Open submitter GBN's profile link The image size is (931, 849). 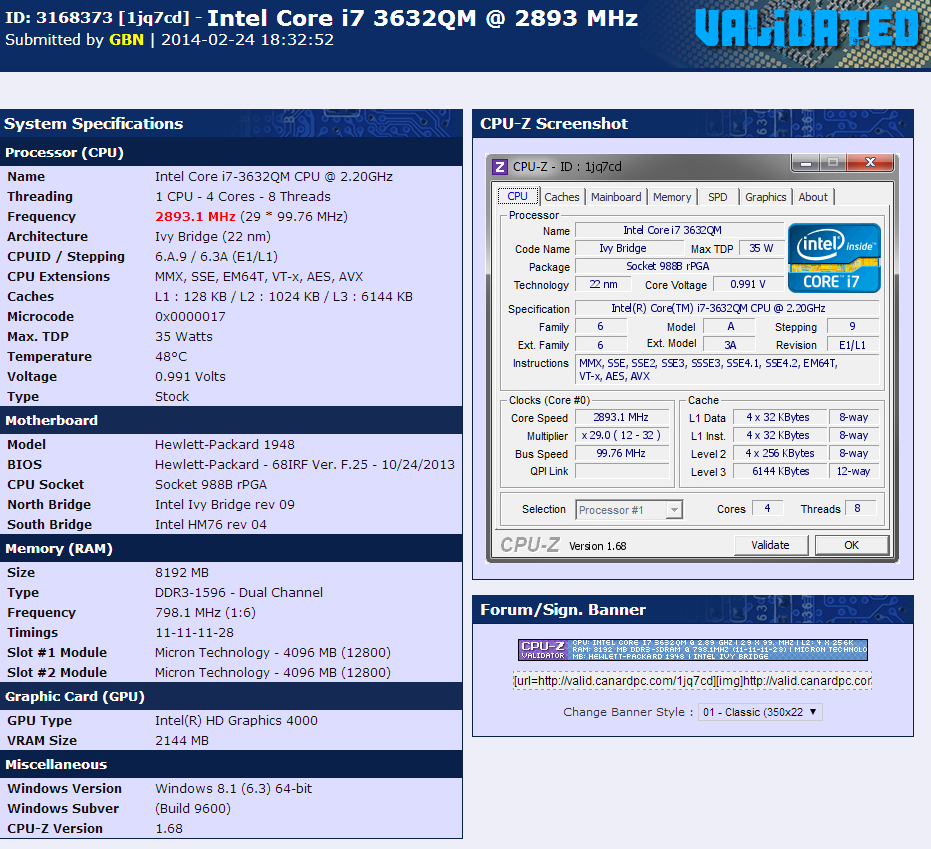point(126,40)
